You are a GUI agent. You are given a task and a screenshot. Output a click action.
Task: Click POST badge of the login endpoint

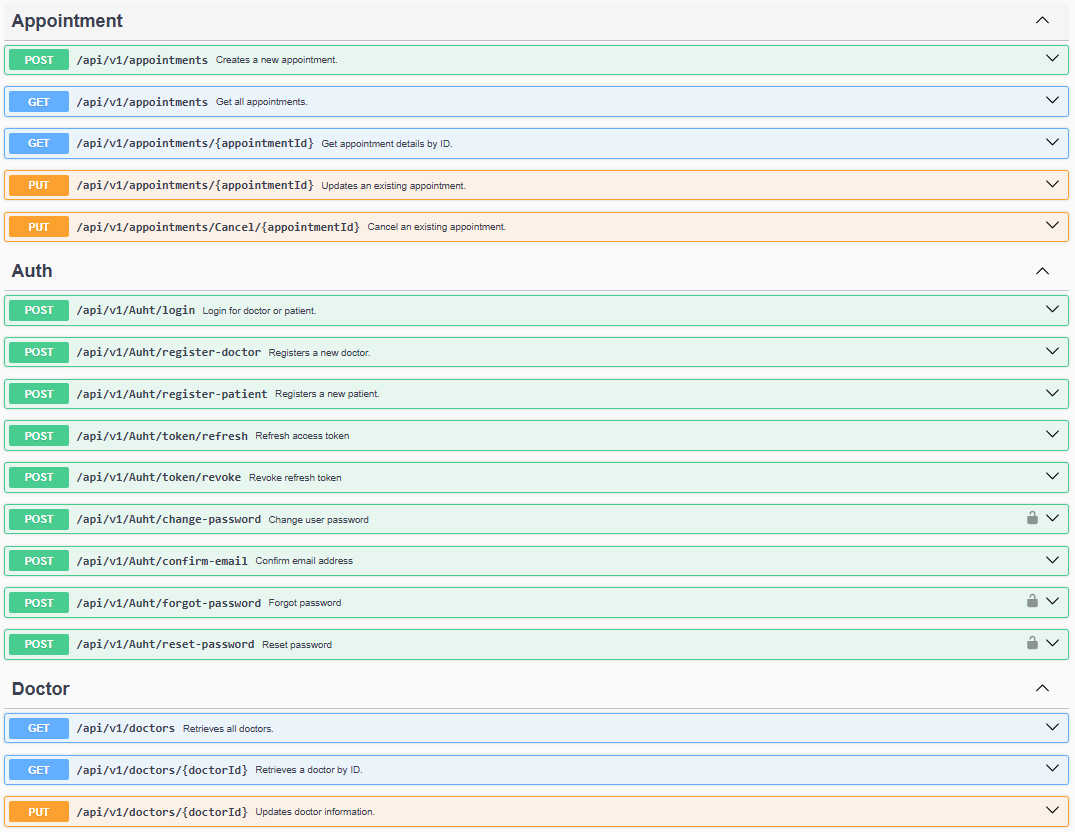click(39, 310)
